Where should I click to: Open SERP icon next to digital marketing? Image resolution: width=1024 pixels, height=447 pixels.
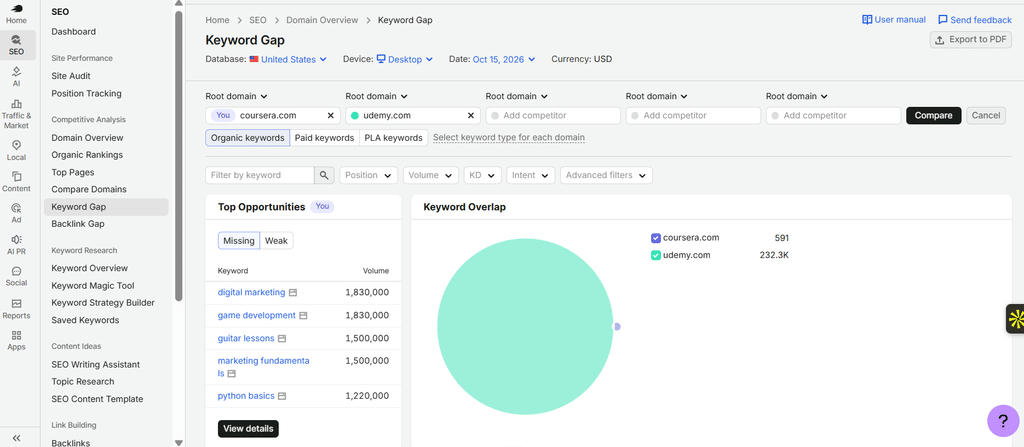[293, 293]
